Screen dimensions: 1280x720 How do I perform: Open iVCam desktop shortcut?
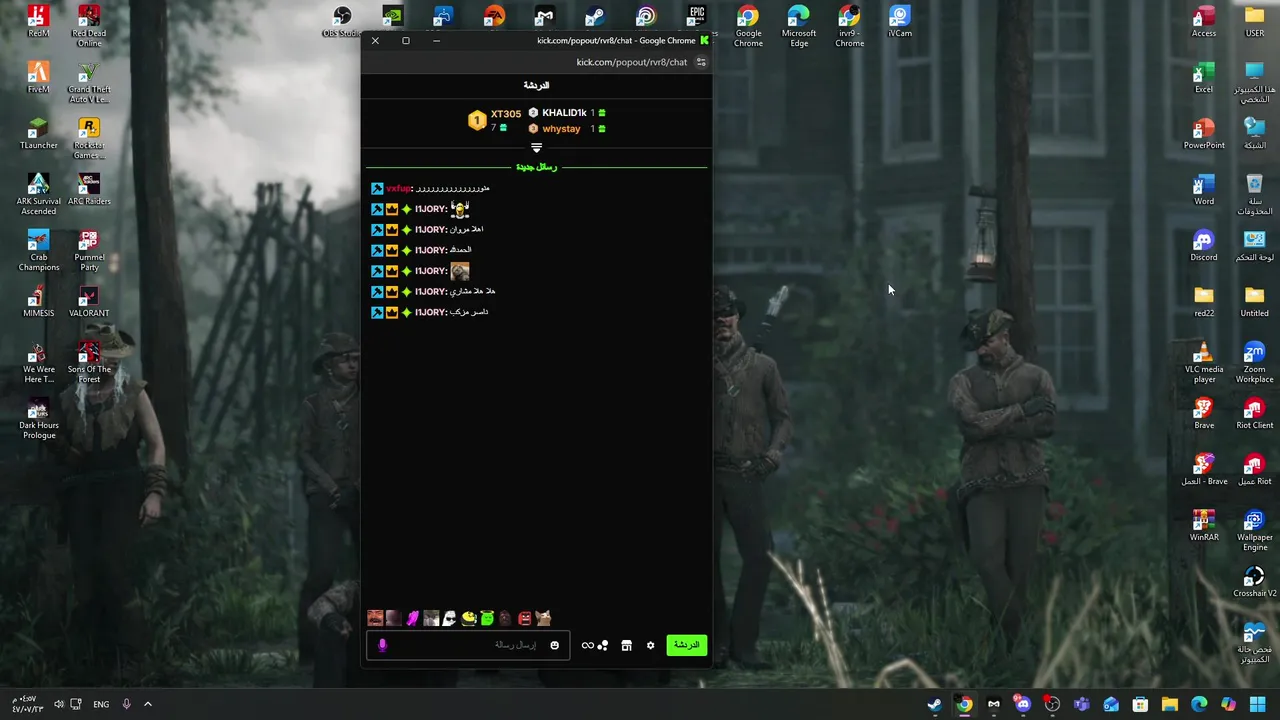tap(900, 22)
